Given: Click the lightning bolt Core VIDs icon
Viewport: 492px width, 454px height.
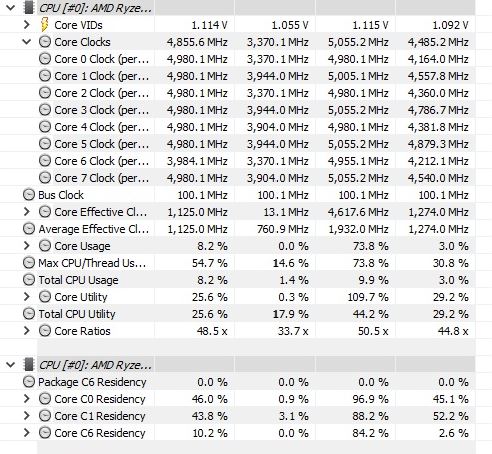Looking at the screenshot, I should point(44,25).
